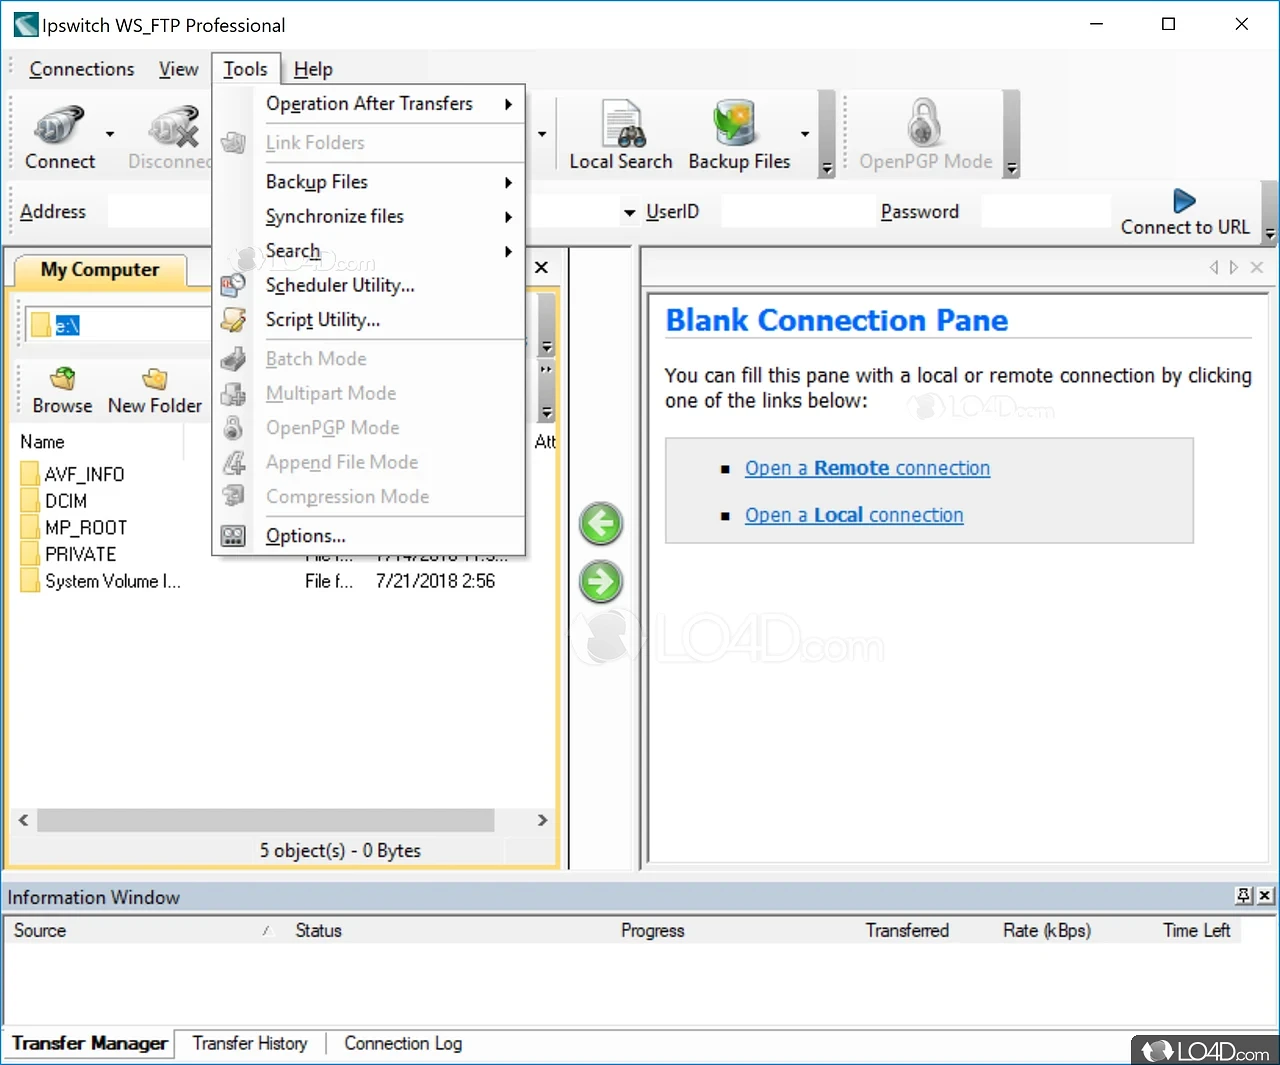Expand the OpenPGP toolbar overflow chevron

pos(1012,168)
